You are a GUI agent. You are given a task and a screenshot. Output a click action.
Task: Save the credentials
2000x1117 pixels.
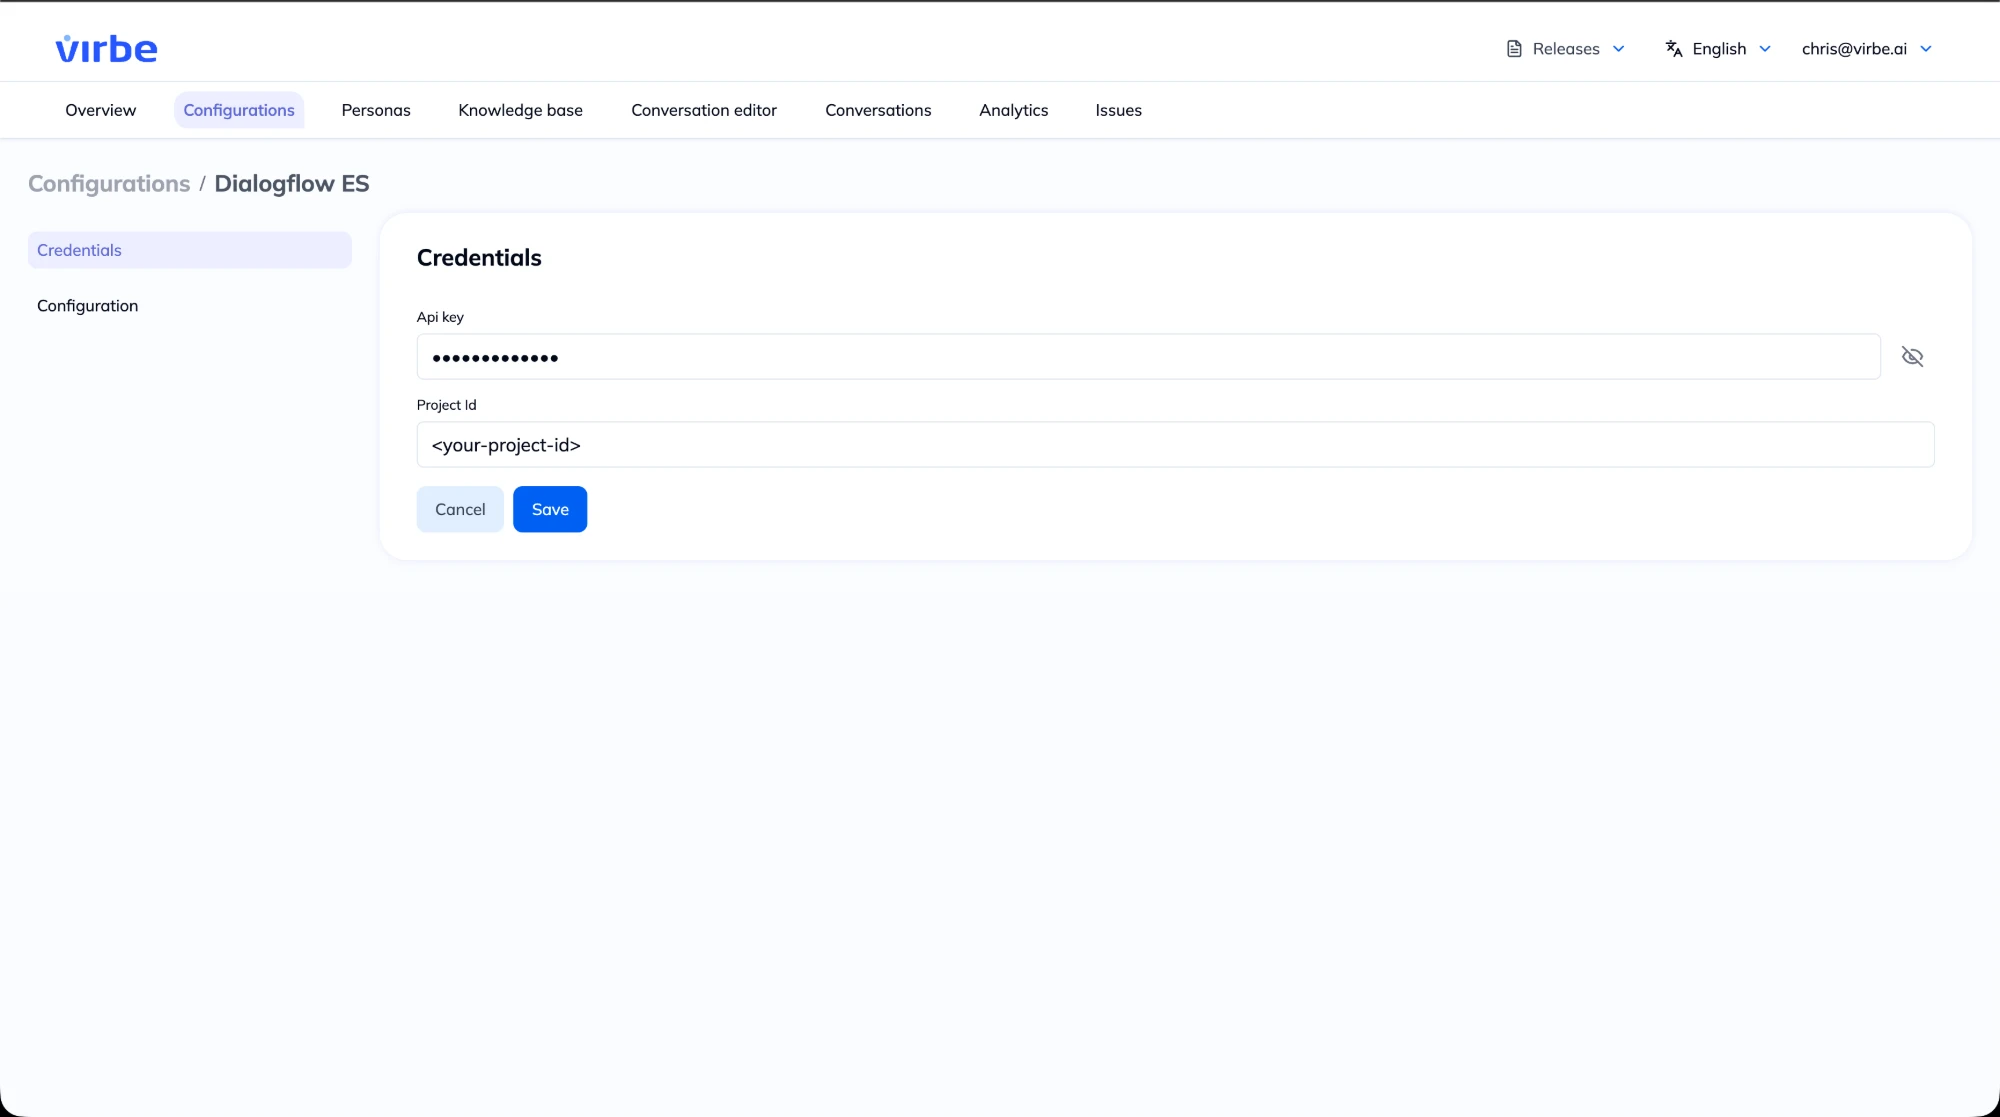coord(550,509)
